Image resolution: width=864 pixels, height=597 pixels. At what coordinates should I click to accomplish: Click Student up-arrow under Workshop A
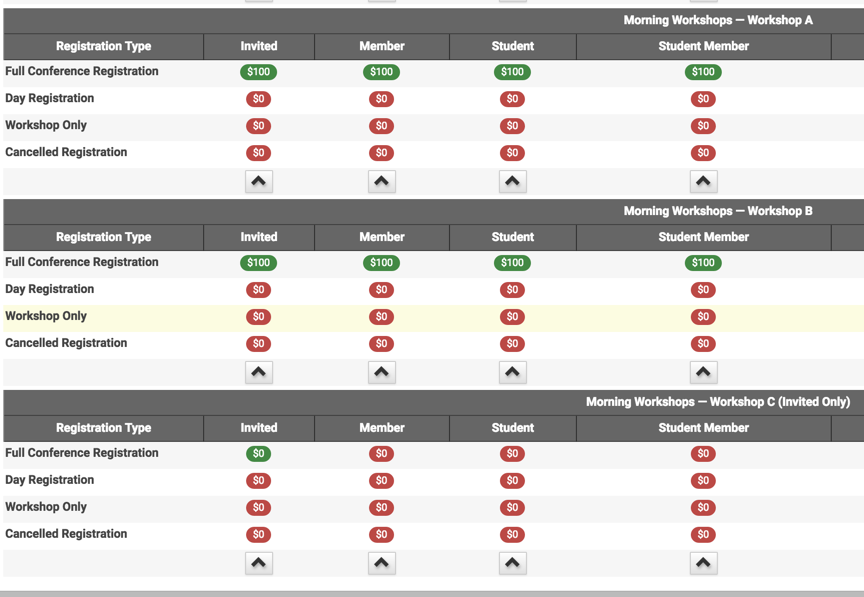click(512, 181)
